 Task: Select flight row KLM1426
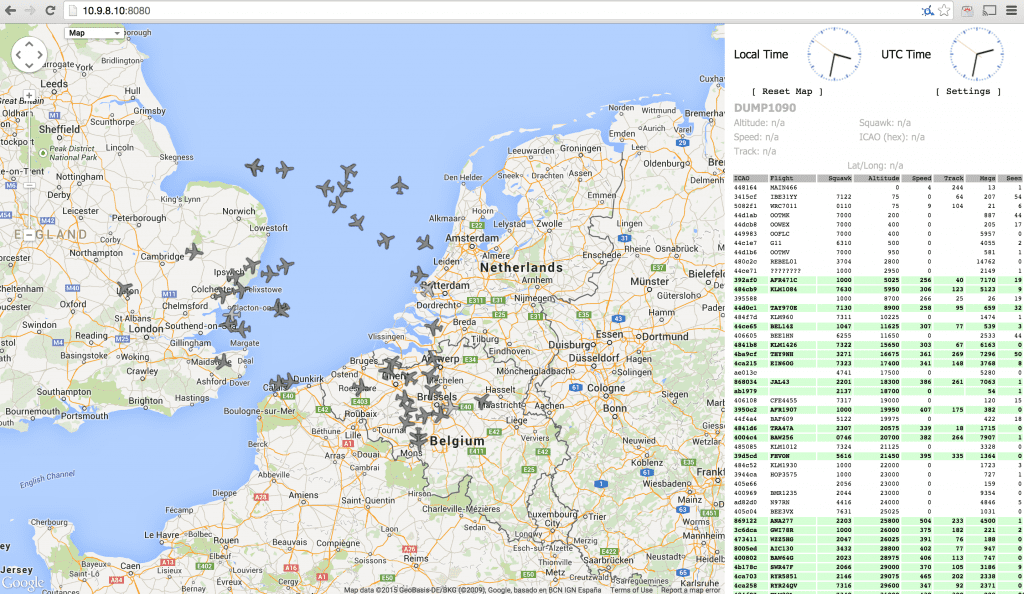(878, 345)
